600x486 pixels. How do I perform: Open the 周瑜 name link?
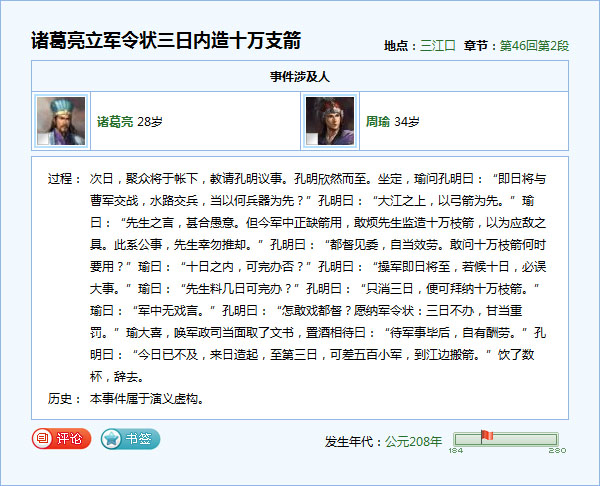coord(378,122)
